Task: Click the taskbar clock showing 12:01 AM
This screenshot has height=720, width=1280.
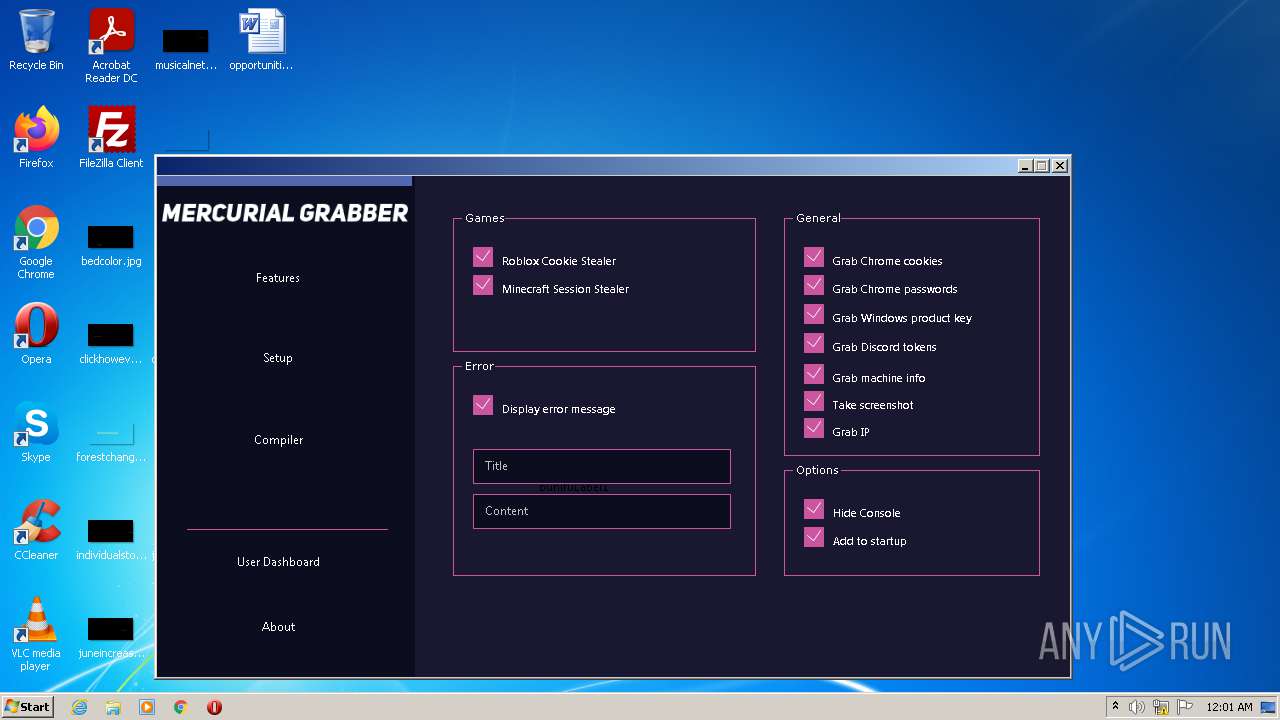Action: coord(1229,707)
